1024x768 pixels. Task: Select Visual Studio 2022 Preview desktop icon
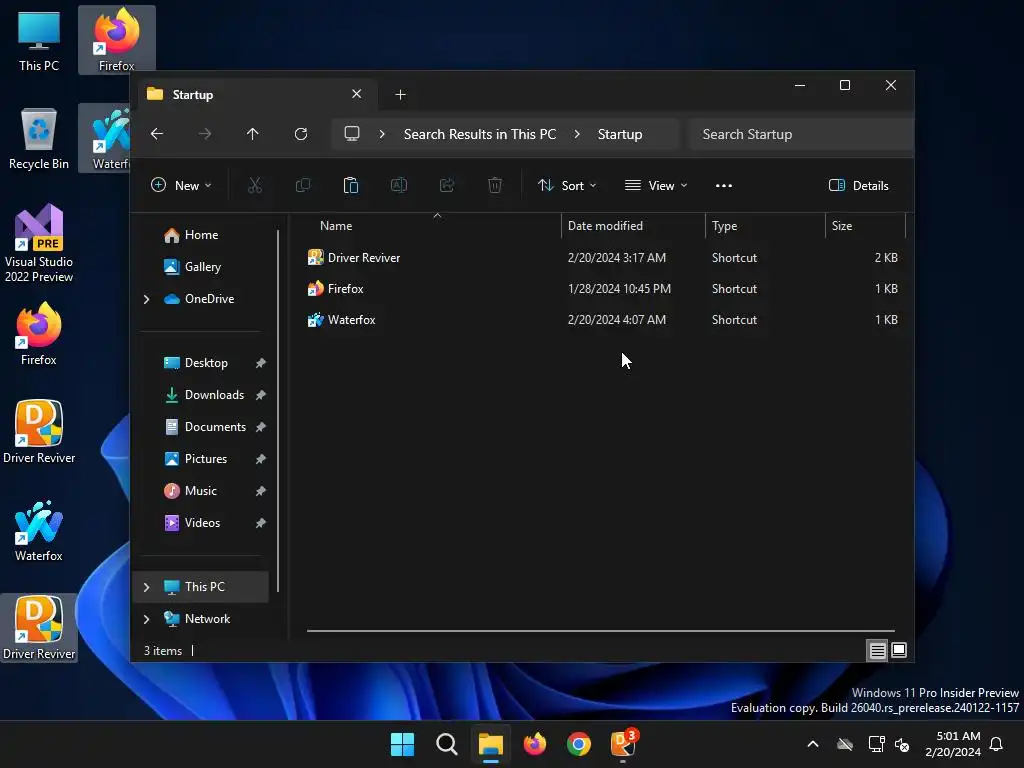[39, 244]
